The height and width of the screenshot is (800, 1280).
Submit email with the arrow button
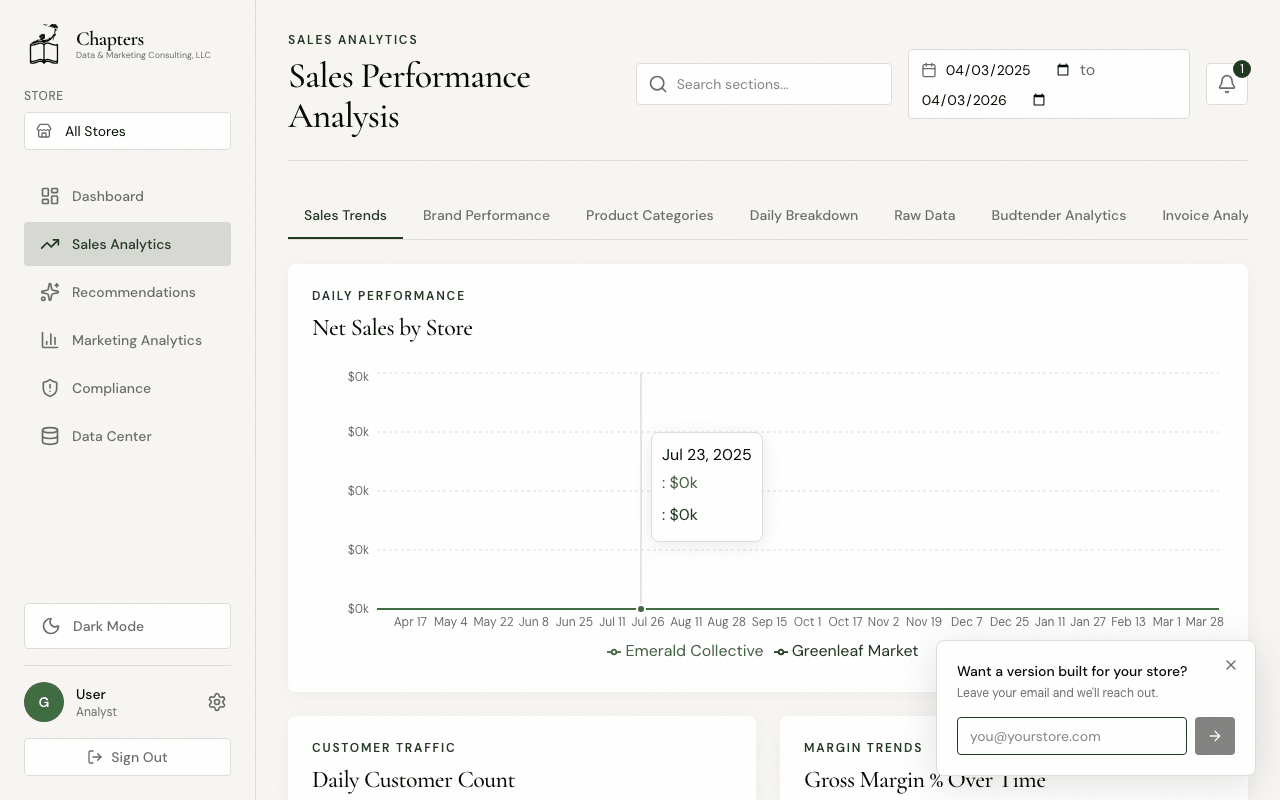tap(1214, 736)
